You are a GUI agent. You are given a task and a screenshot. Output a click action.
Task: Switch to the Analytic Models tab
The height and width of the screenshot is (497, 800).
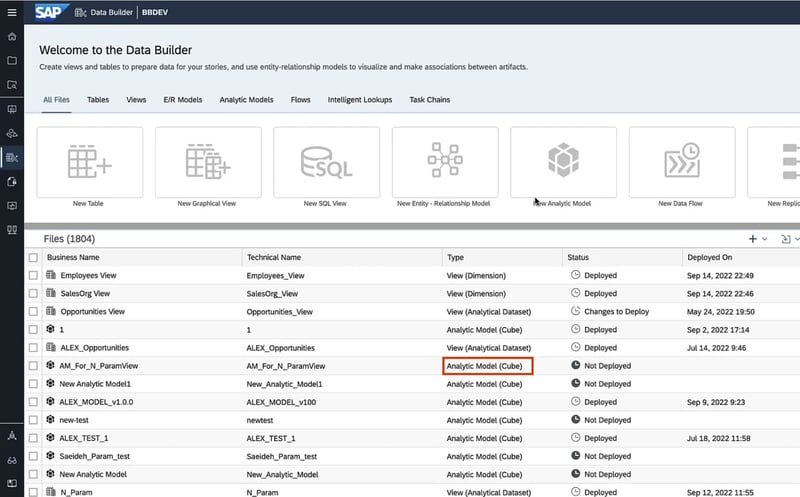pos(246,100)
